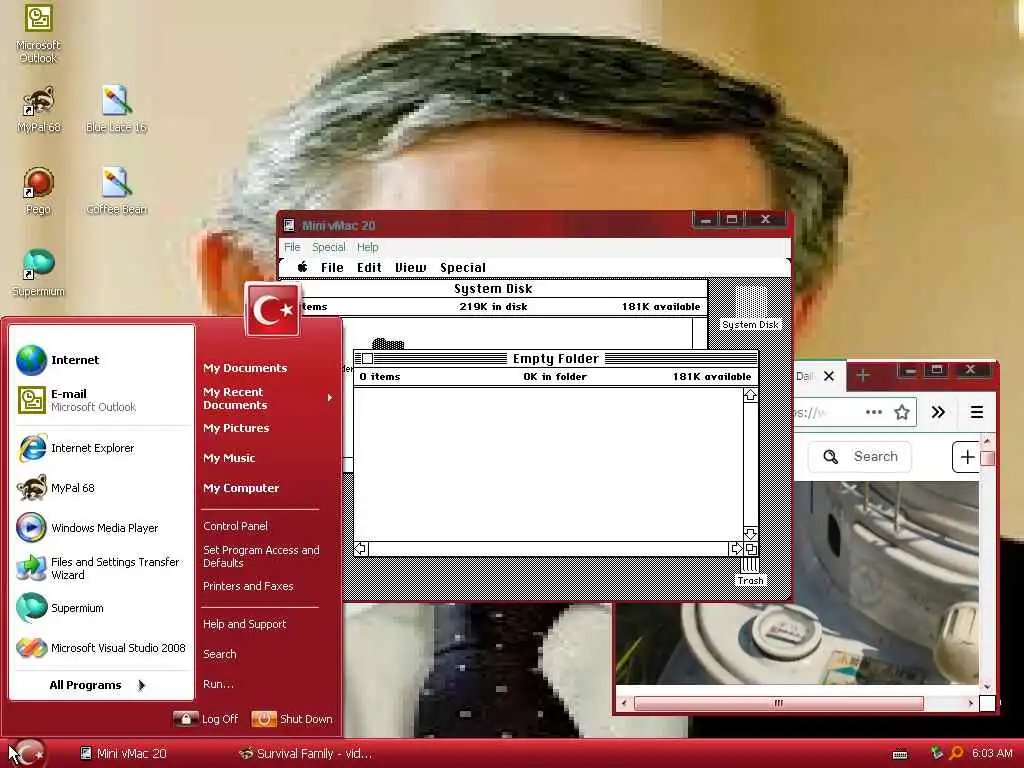Image resolution: width=1024 pixels, height=768 pixels.
Task: Click Empty Folder scroll down arrow
Action: click(750, 534)
